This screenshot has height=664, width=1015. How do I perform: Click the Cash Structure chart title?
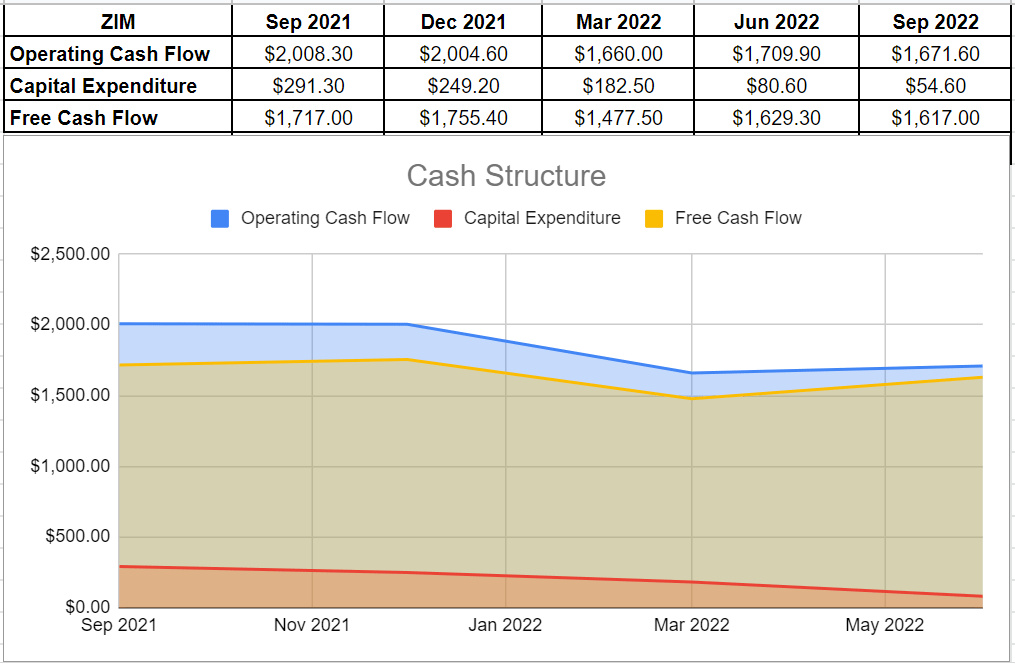[506, 175]
